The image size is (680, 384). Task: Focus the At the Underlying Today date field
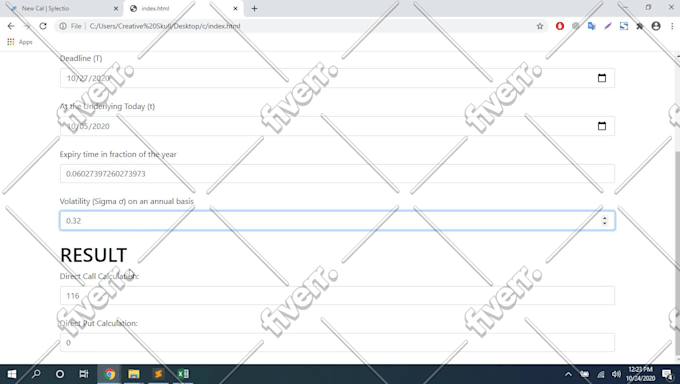pos(337,126)
